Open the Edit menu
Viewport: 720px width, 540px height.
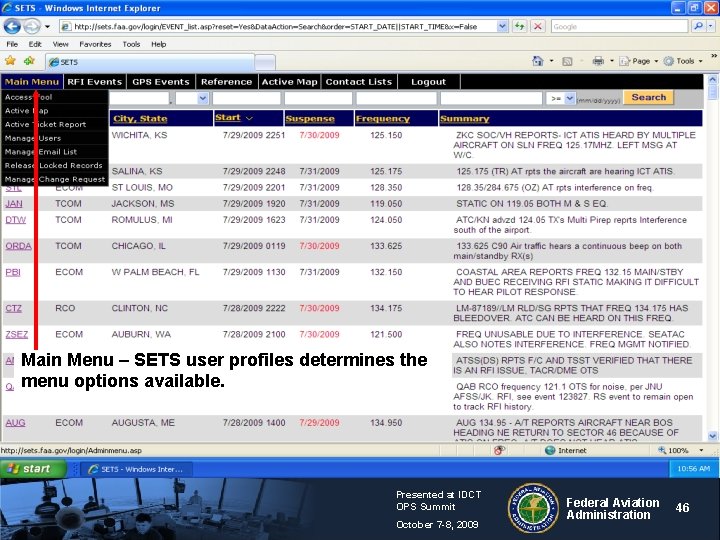coord(35,44)
